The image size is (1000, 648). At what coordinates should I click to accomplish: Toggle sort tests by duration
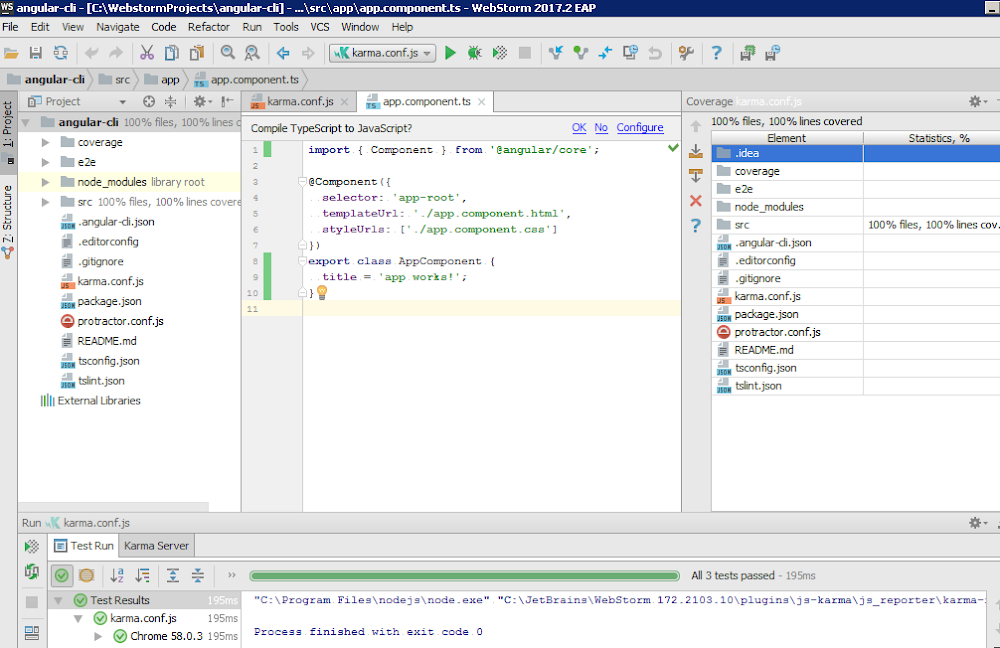(142, 575)
